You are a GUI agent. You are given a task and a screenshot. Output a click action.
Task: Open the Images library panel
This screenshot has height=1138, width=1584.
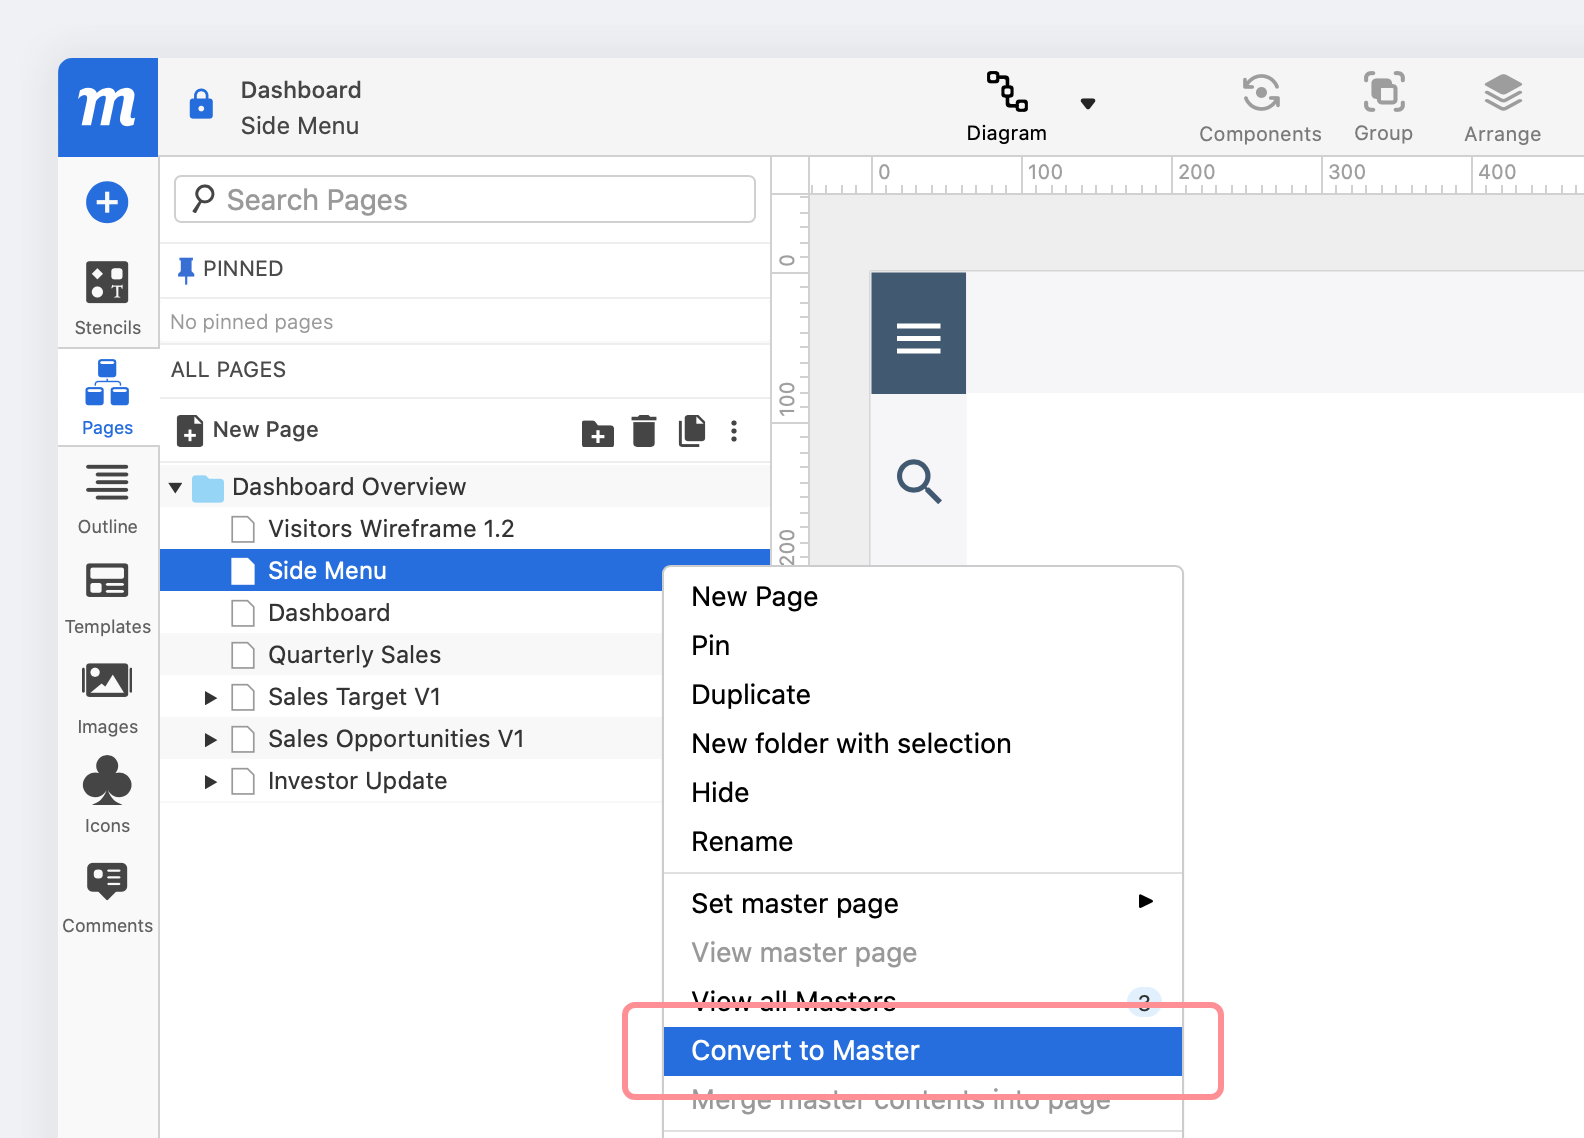tap(107, 697)
